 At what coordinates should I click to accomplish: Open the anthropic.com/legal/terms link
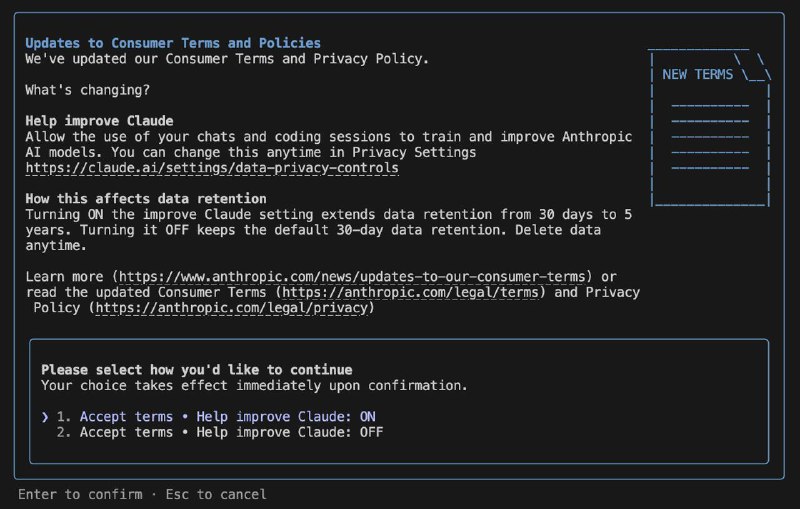pyautogui.click(x=413, y=292)
